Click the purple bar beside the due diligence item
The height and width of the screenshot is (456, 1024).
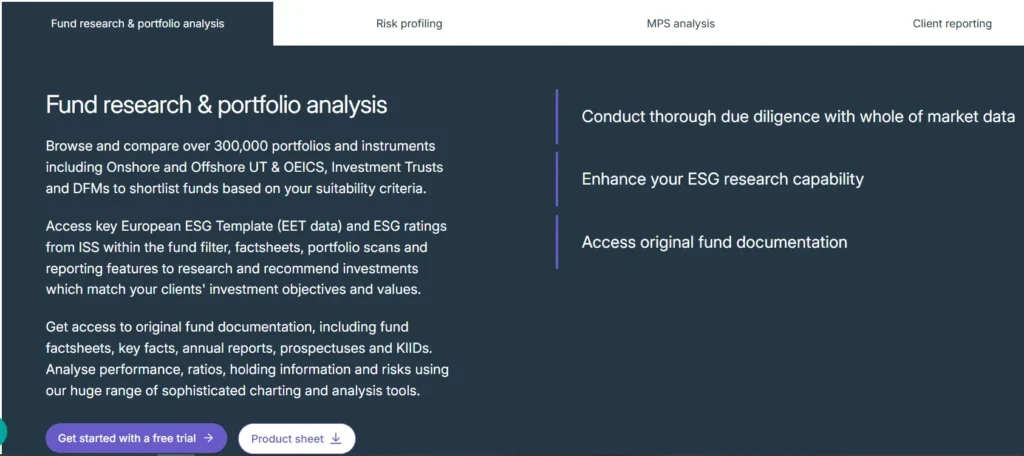(557, 117)
